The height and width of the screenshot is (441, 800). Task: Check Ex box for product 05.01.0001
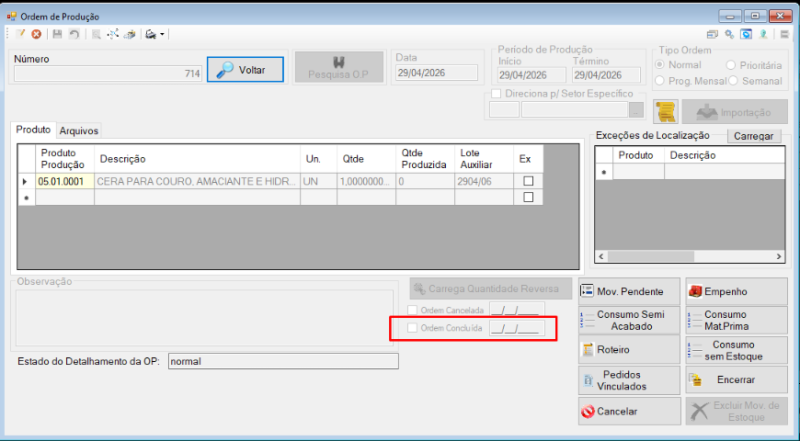click(528, 181)
